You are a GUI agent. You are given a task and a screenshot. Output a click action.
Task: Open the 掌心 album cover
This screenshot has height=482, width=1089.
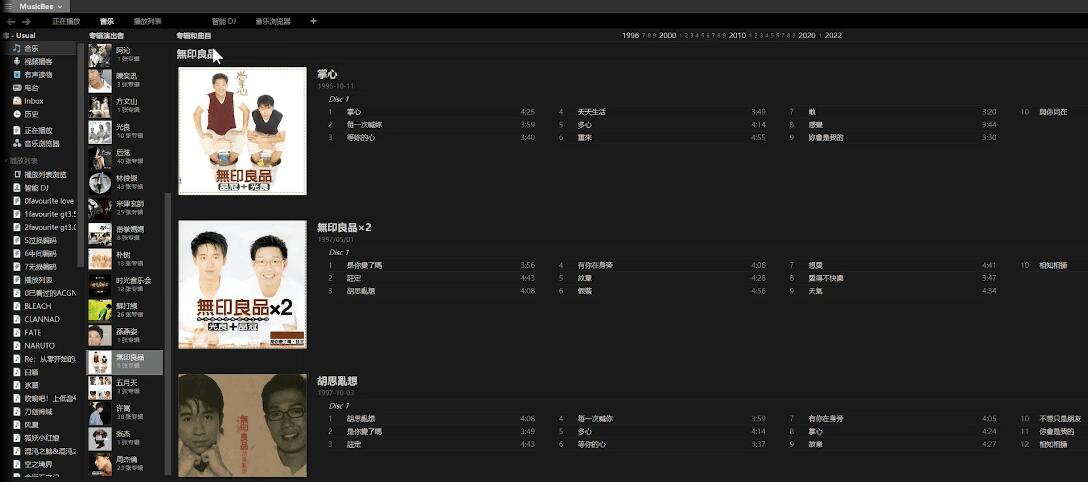click(242, 131)
